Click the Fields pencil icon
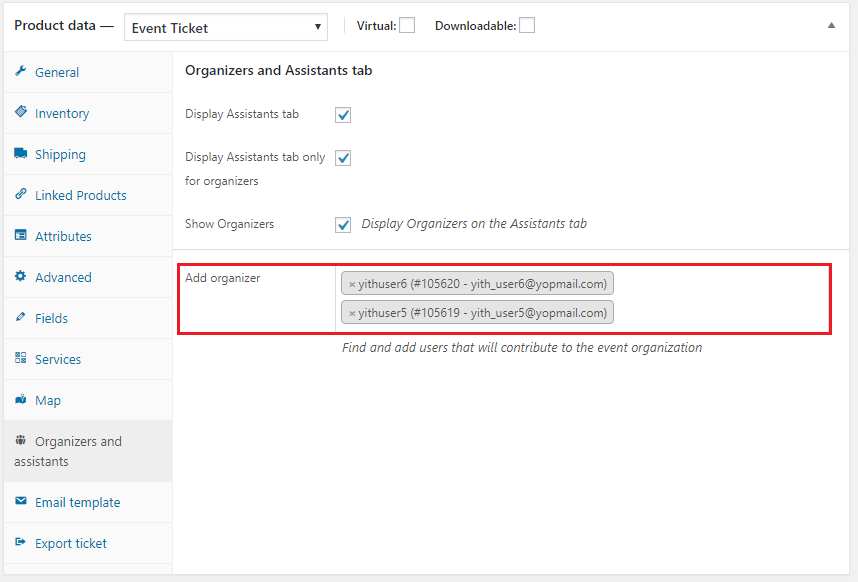 coord(20,318)
